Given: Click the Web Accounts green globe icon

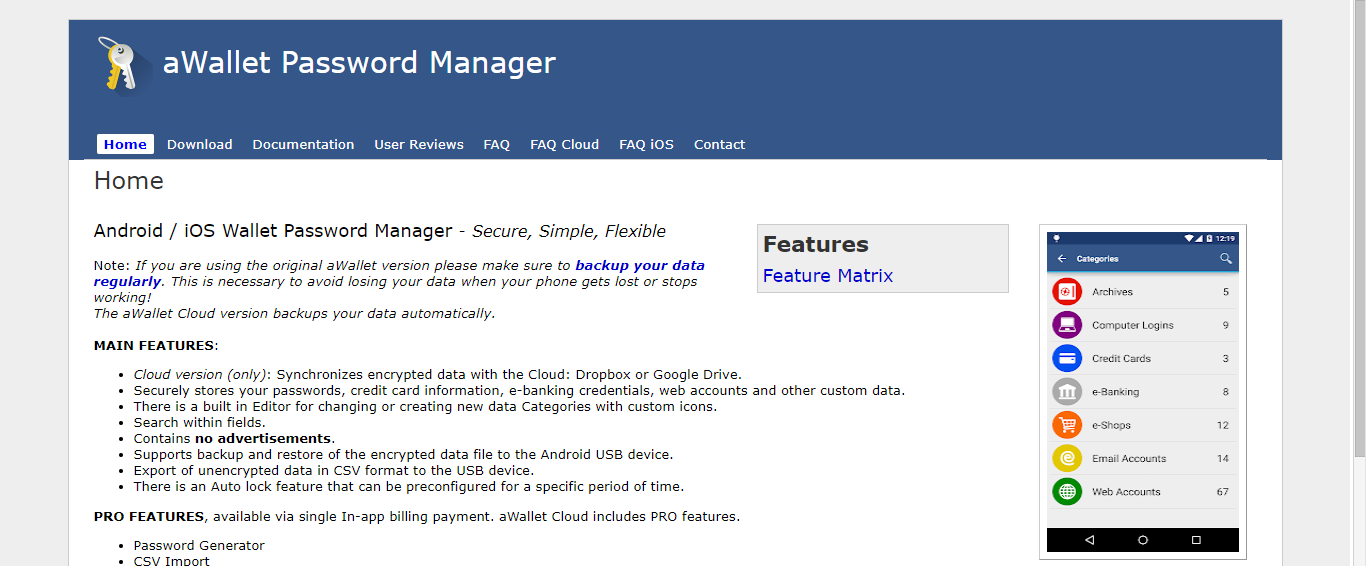Looking at the screenshot, I should pyautogui.click(x=1067, y=492).
